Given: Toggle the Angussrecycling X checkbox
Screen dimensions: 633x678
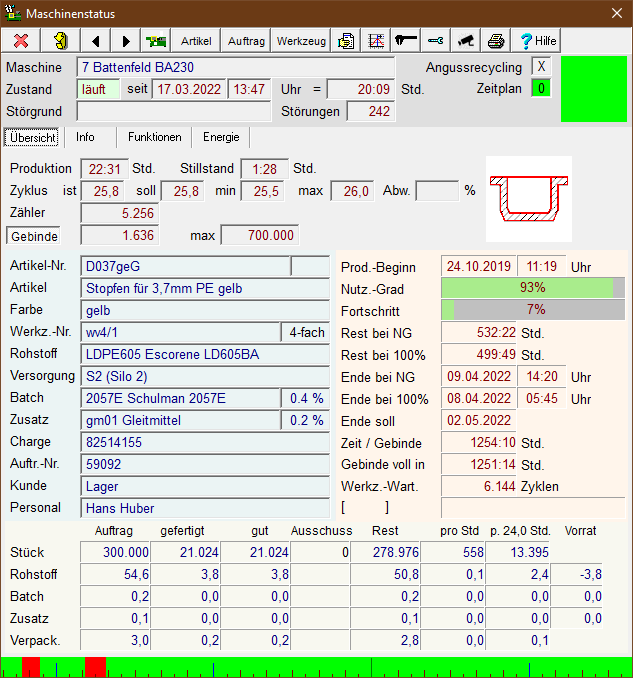Looking at the screenshot, I should 541,67.
